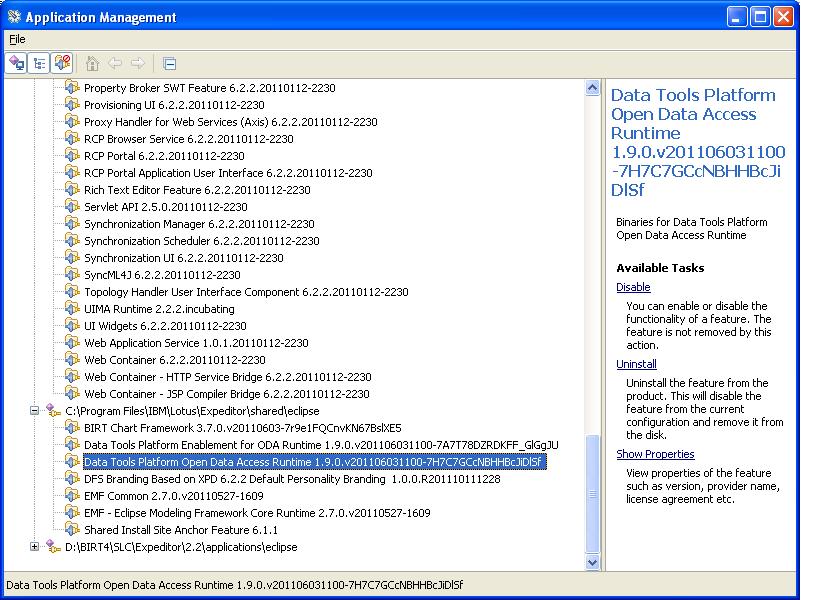Click the RCP Browser Service feature icon
Viewport: 840px width, 600px height.
tap(72, 139)
